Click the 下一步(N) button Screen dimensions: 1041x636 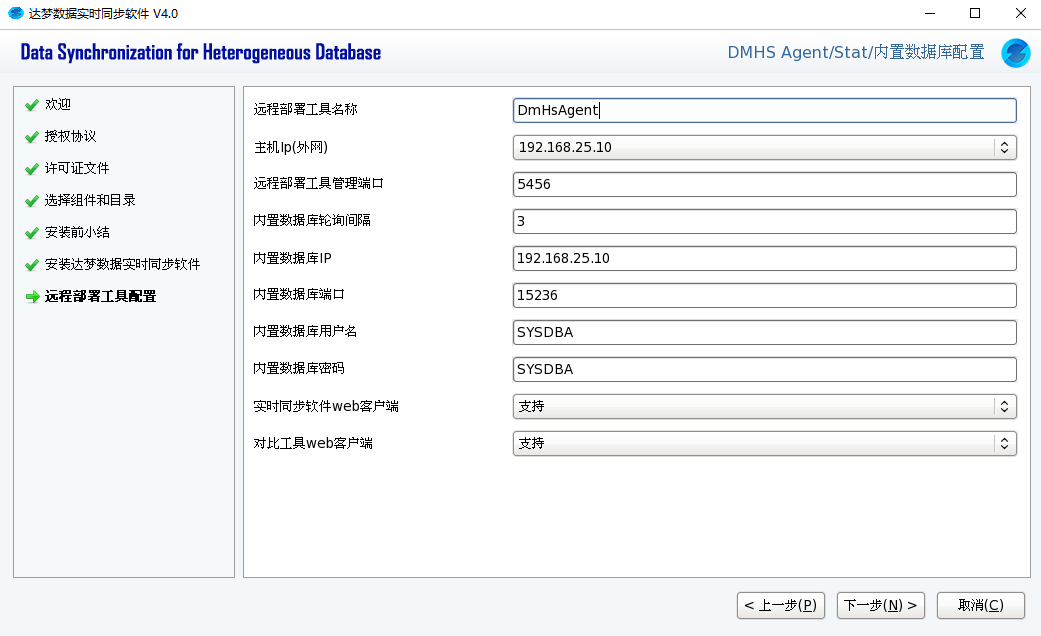[x=880, y=605]
